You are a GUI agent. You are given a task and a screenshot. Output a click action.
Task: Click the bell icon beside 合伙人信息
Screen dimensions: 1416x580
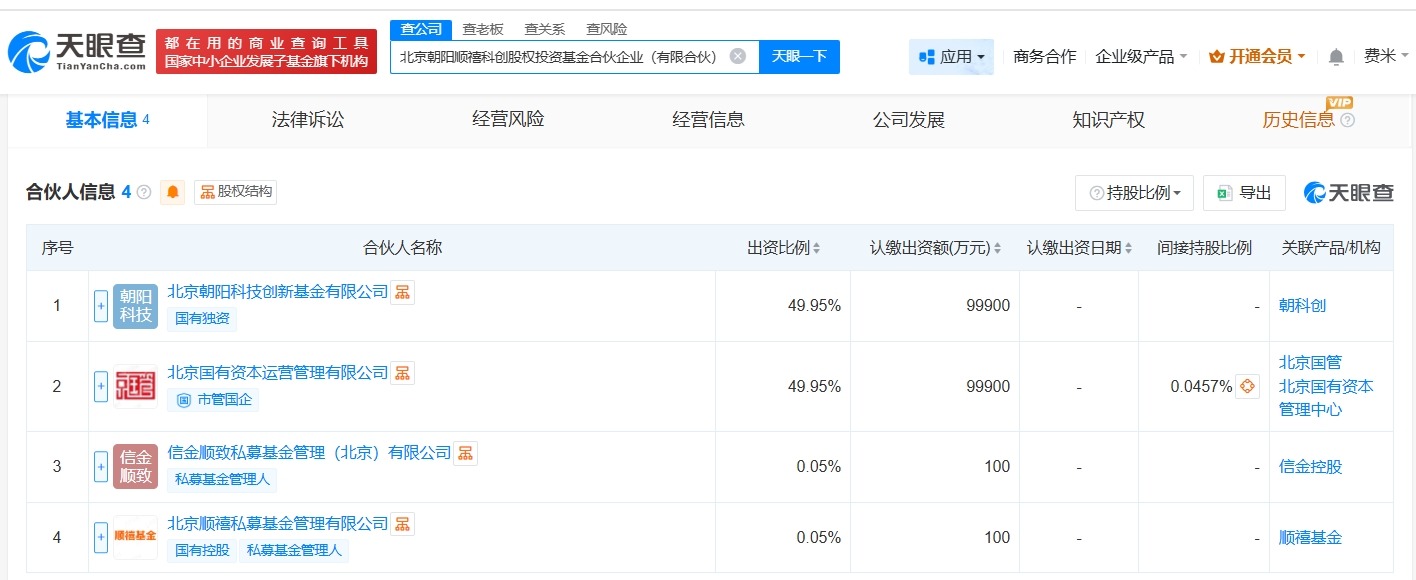(172, 192)
